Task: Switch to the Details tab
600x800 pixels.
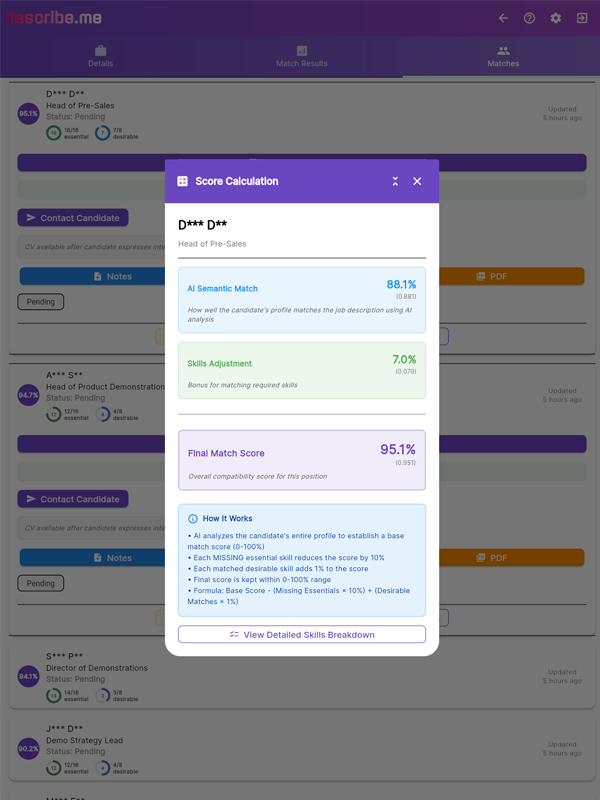Action: 101,56
